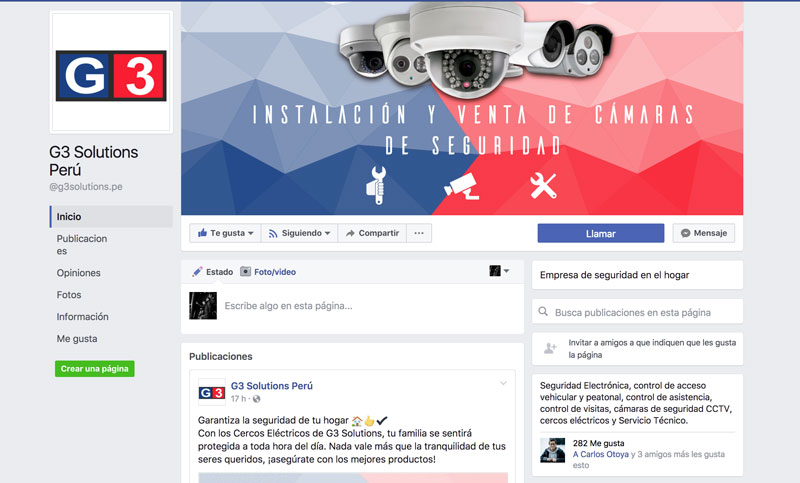
Task: Click the G3 page profile picture
Action: (x=111, y=72)
